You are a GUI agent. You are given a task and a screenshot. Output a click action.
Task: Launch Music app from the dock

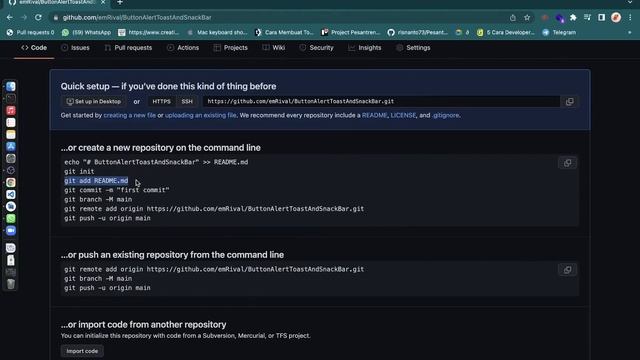coord(11,111)
